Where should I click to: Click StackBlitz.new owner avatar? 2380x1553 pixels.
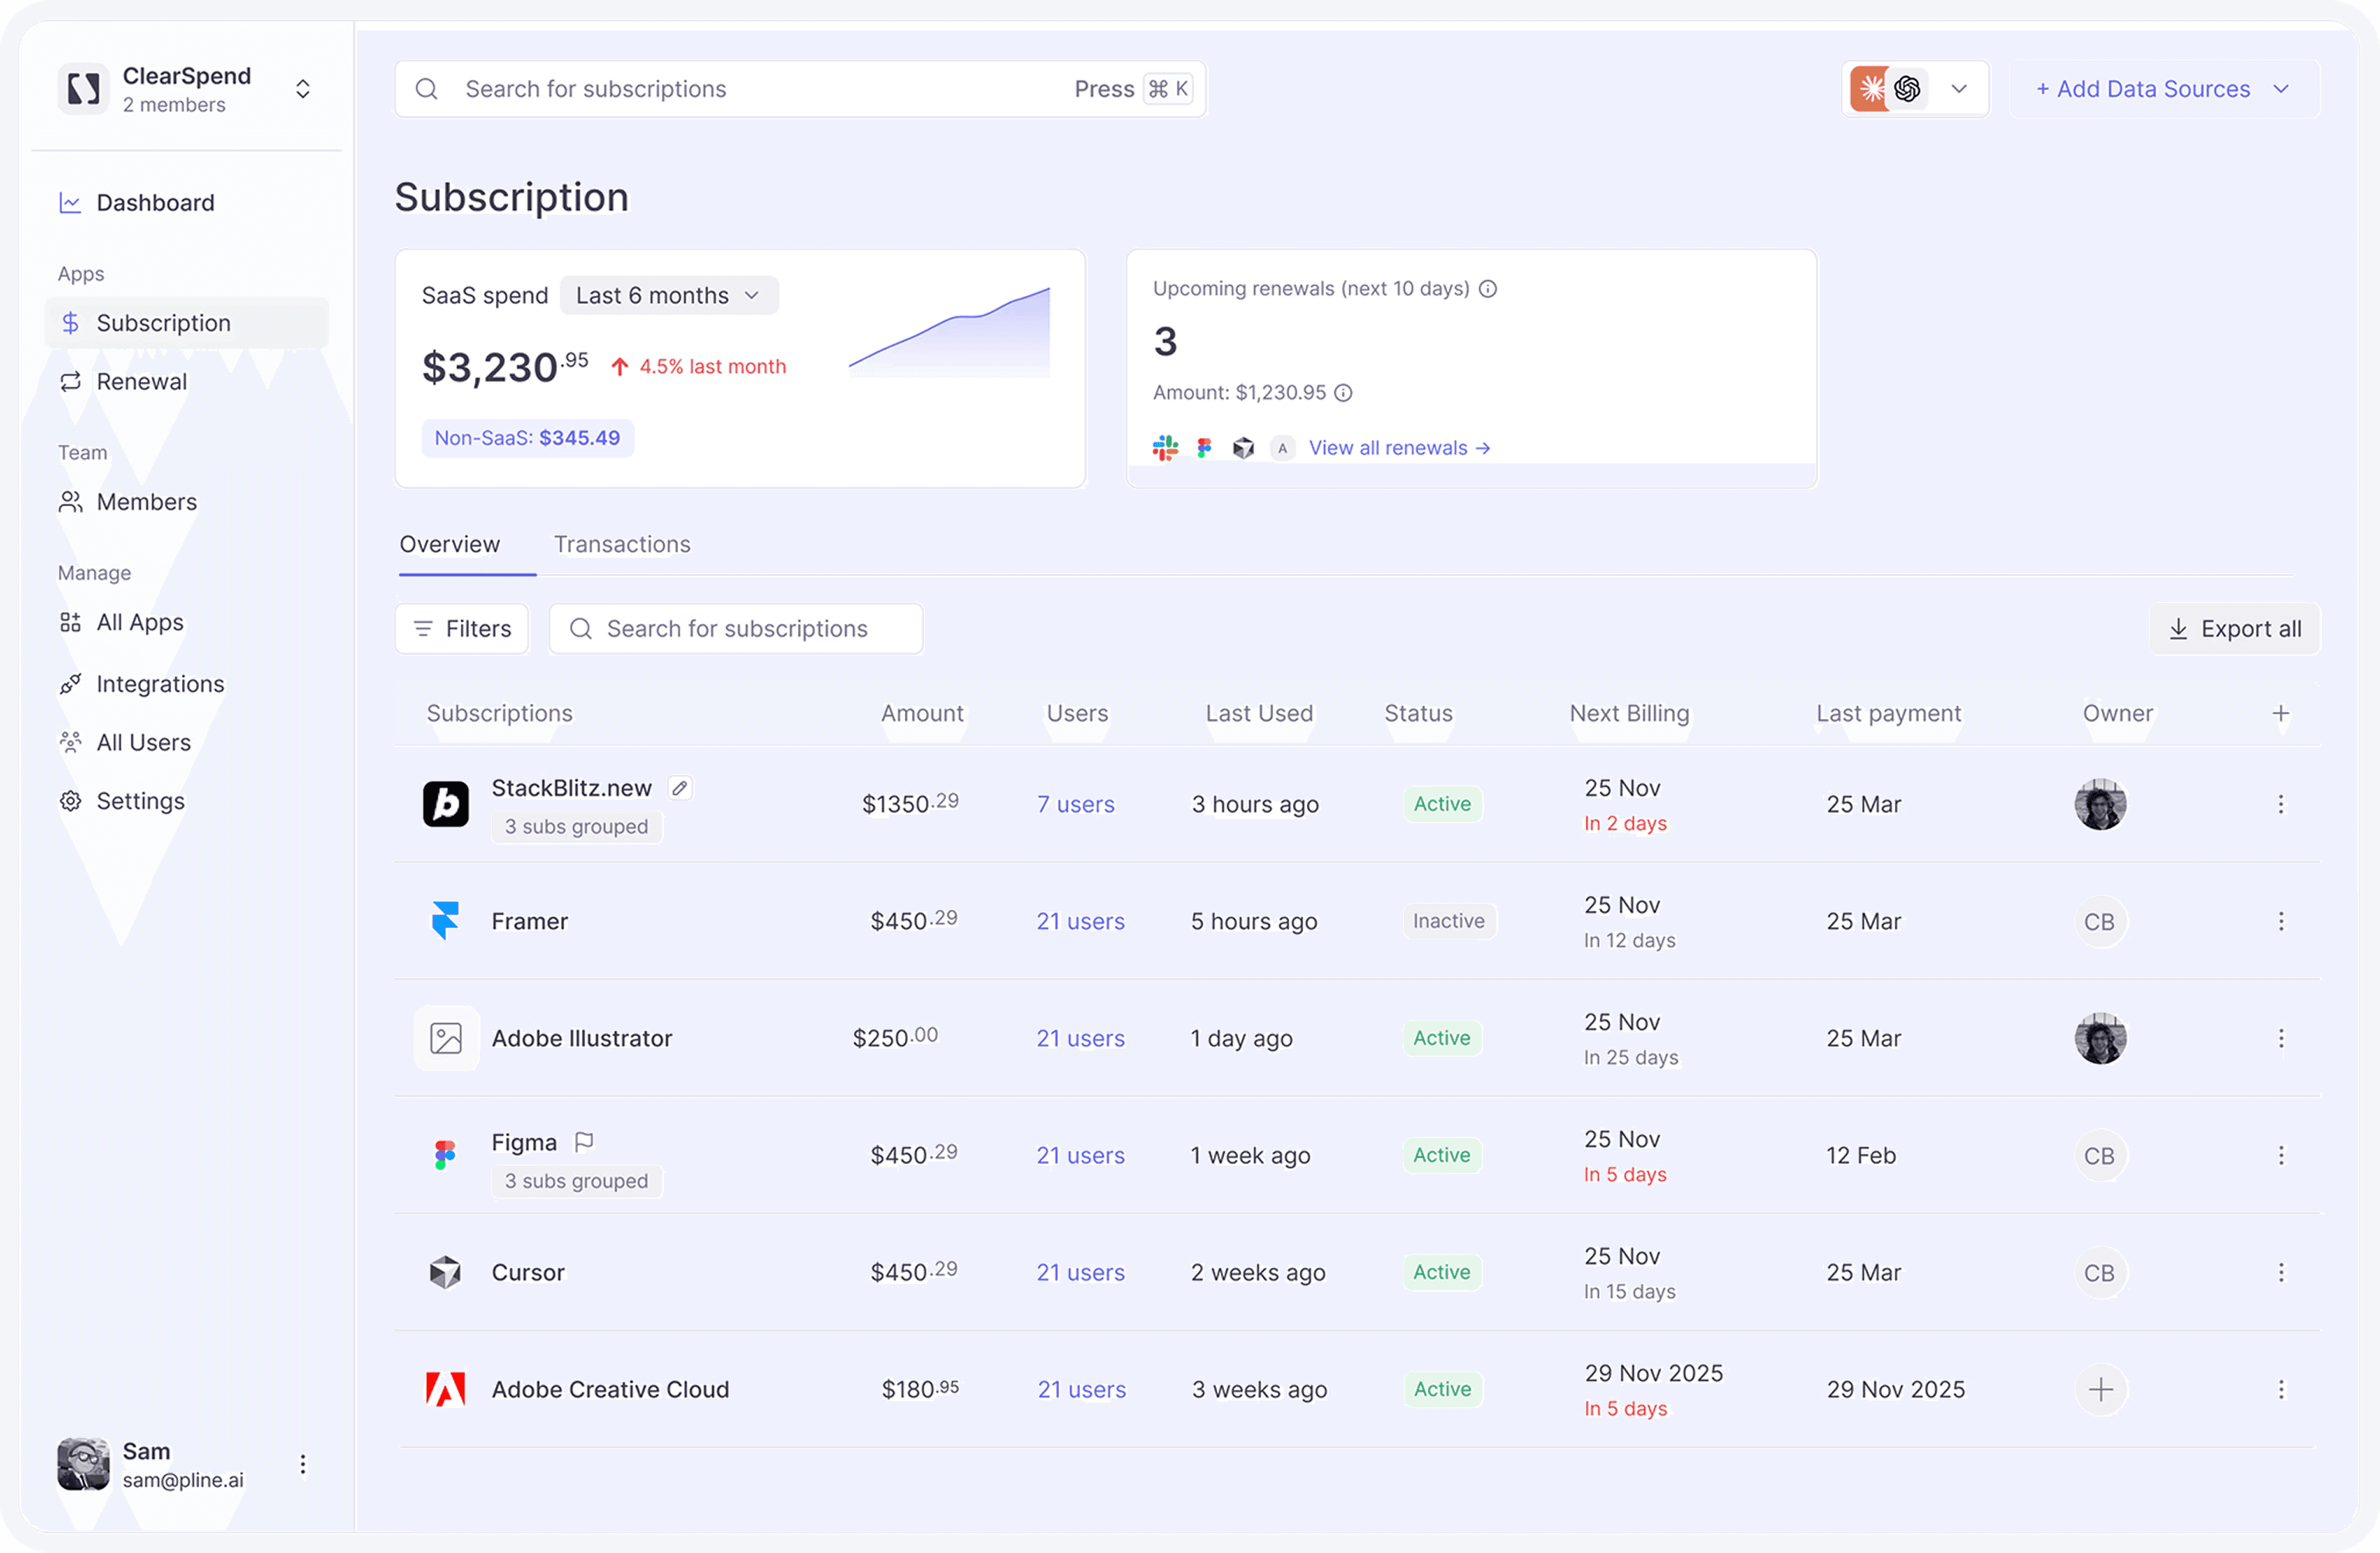pyautogui.click(x=2100, y=804)
